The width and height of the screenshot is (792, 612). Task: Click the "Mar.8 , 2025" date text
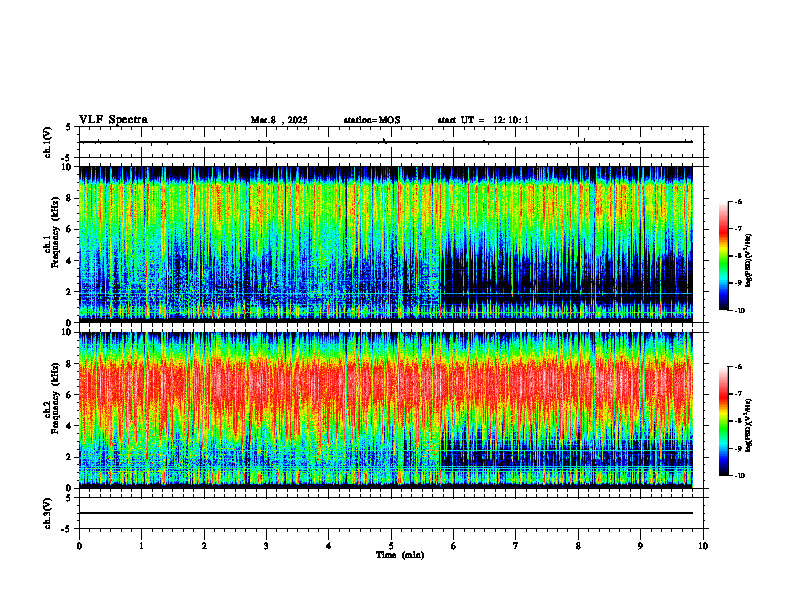(x=279, y=120)
